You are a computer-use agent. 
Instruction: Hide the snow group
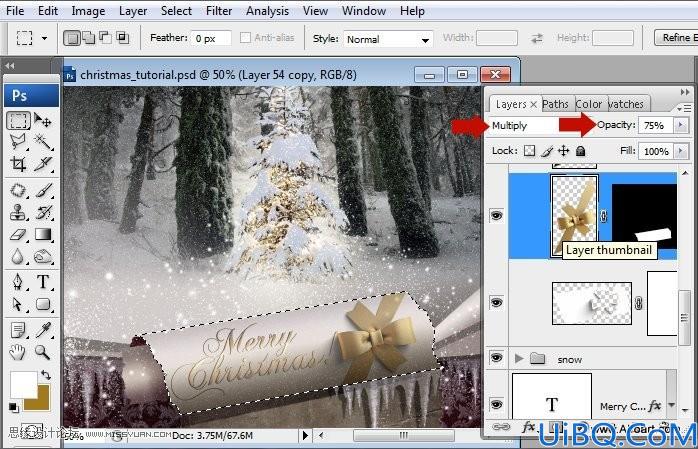[x=496, y=358]
